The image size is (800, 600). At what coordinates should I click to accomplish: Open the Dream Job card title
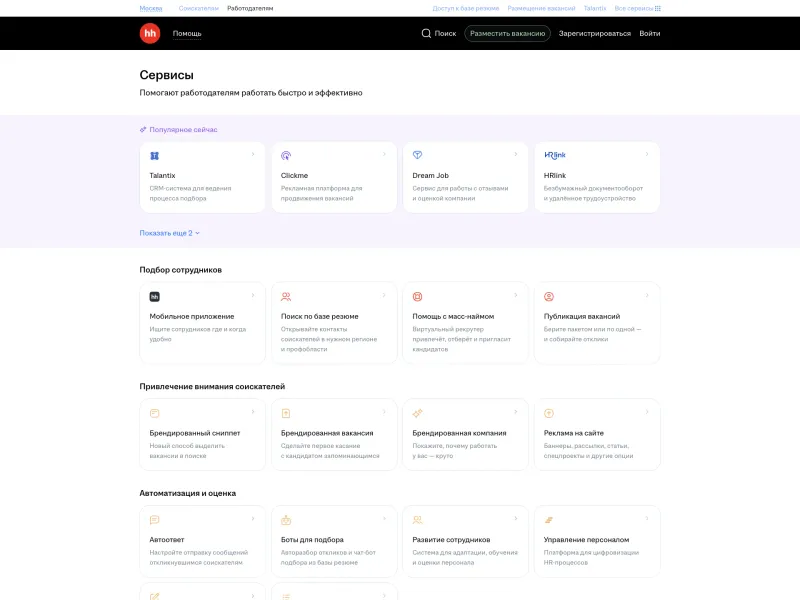[431, 176]
